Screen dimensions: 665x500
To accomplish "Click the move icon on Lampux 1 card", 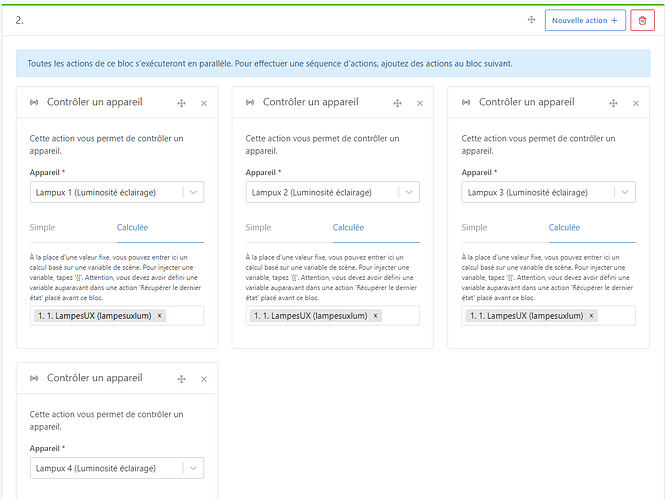I will tap(181, 103).
